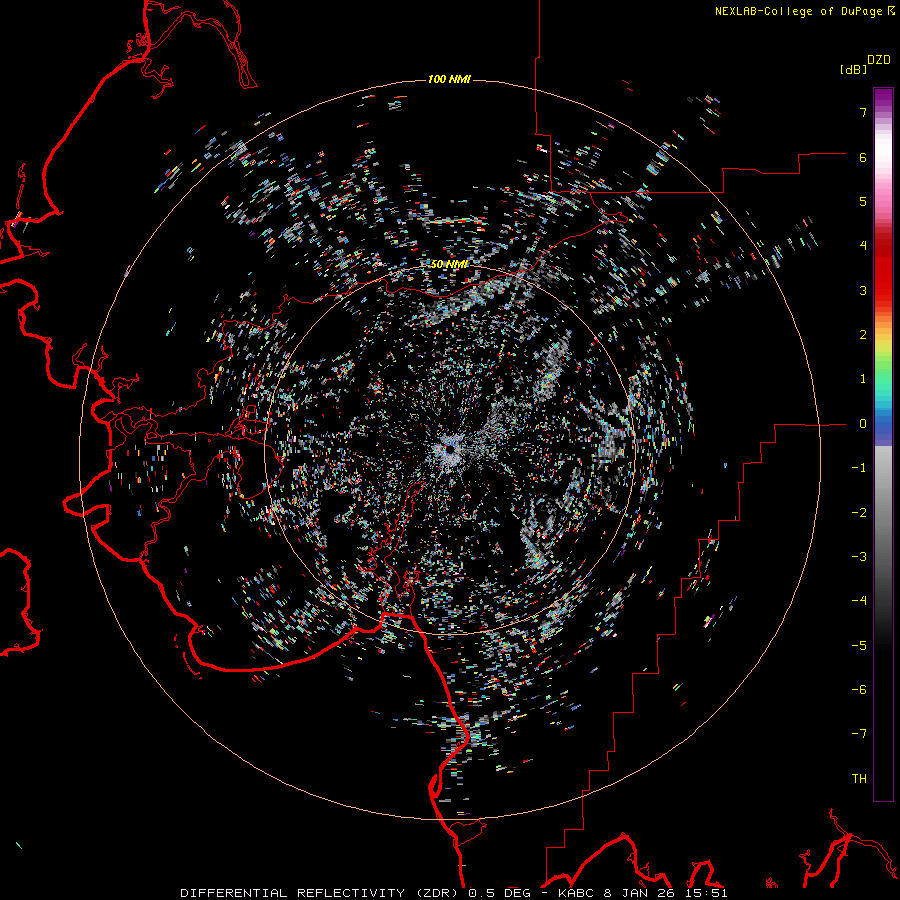
Task: Click the "5" value on the color scale
Action: (863, 201)
